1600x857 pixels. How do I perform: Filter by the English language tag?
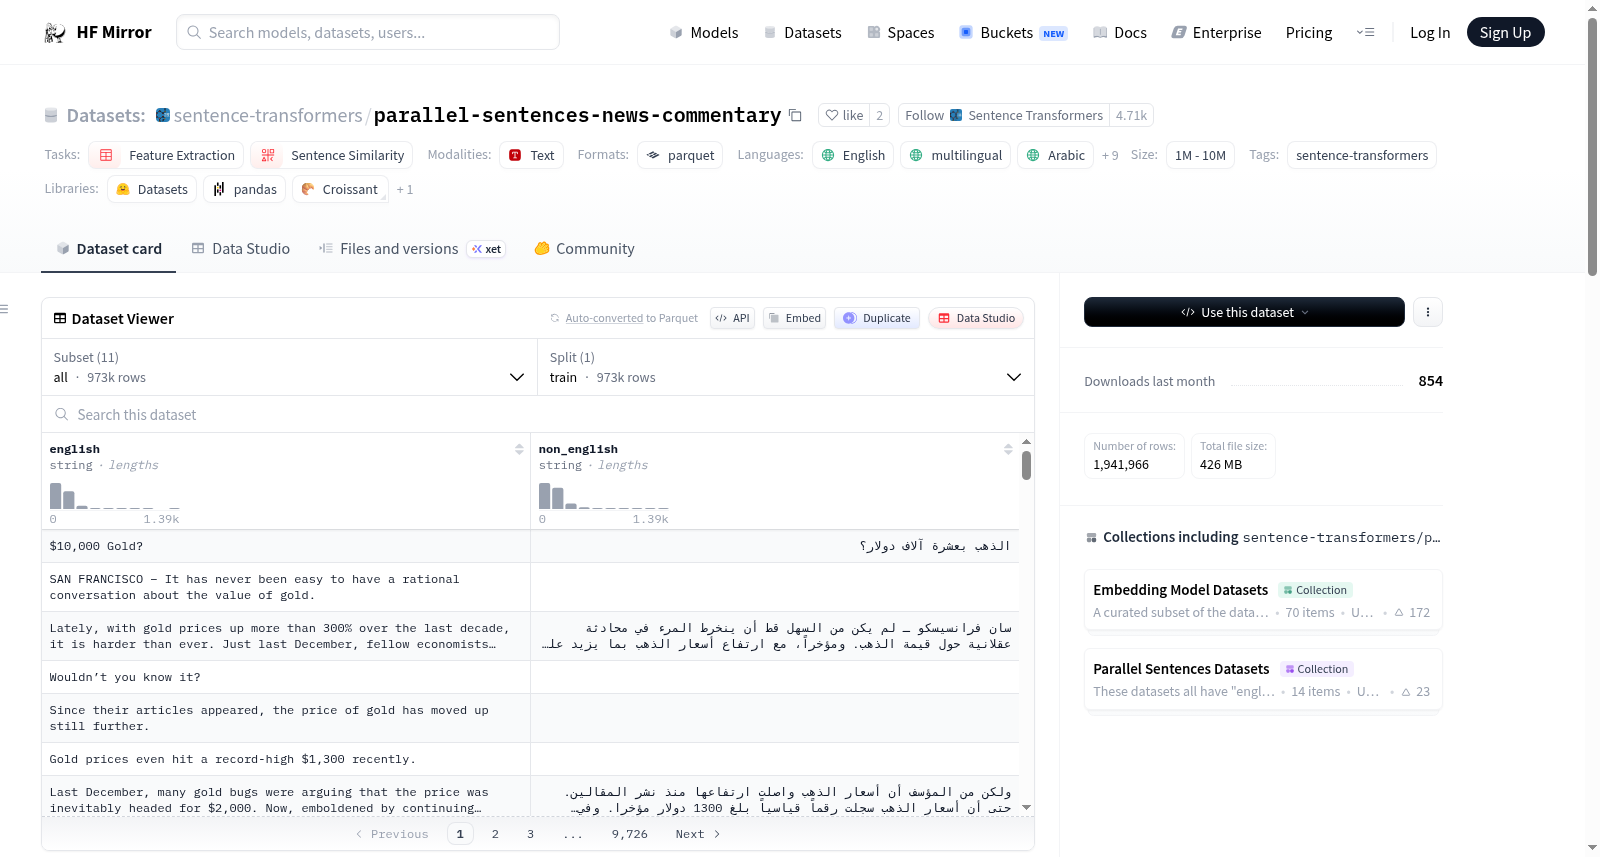[853, 155]
